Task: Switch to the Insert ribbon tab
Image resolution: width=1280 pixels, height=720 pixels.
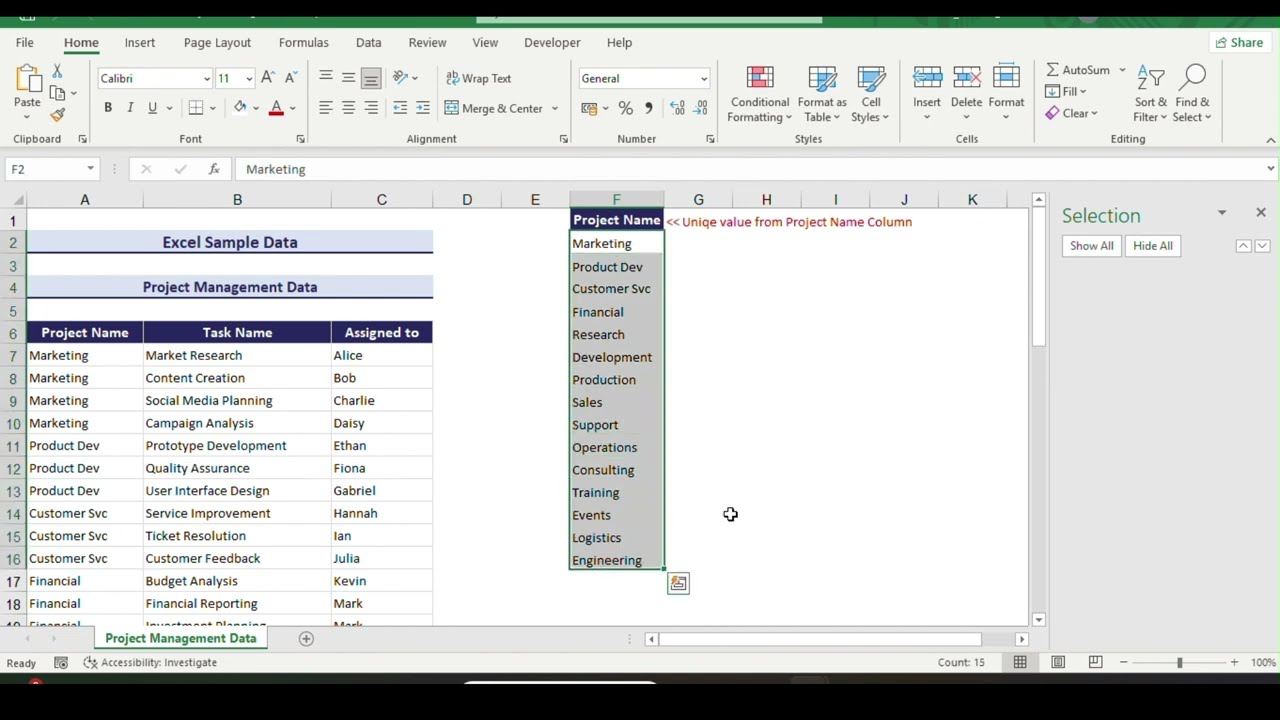Action: tap(140, 42)
